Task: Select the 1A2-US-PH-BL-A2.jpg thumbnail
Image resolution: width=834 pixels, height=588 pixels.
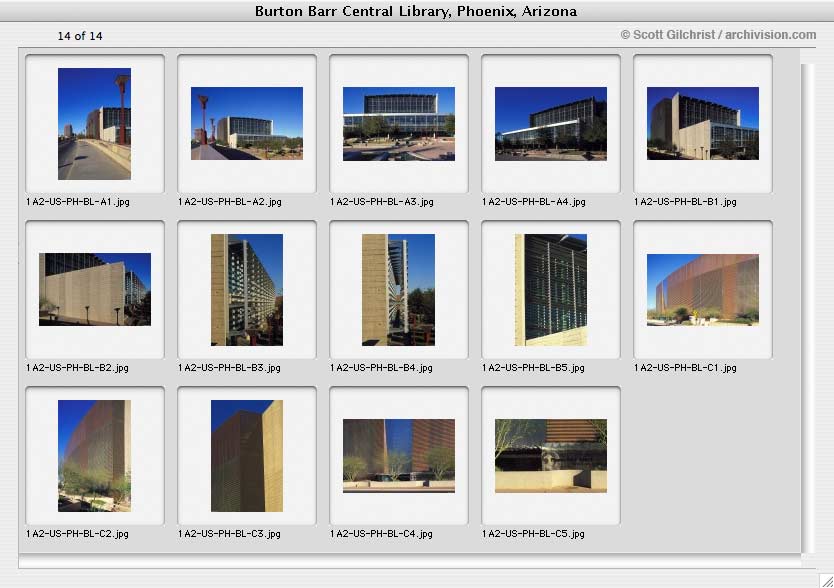Action: click(247, 123)
